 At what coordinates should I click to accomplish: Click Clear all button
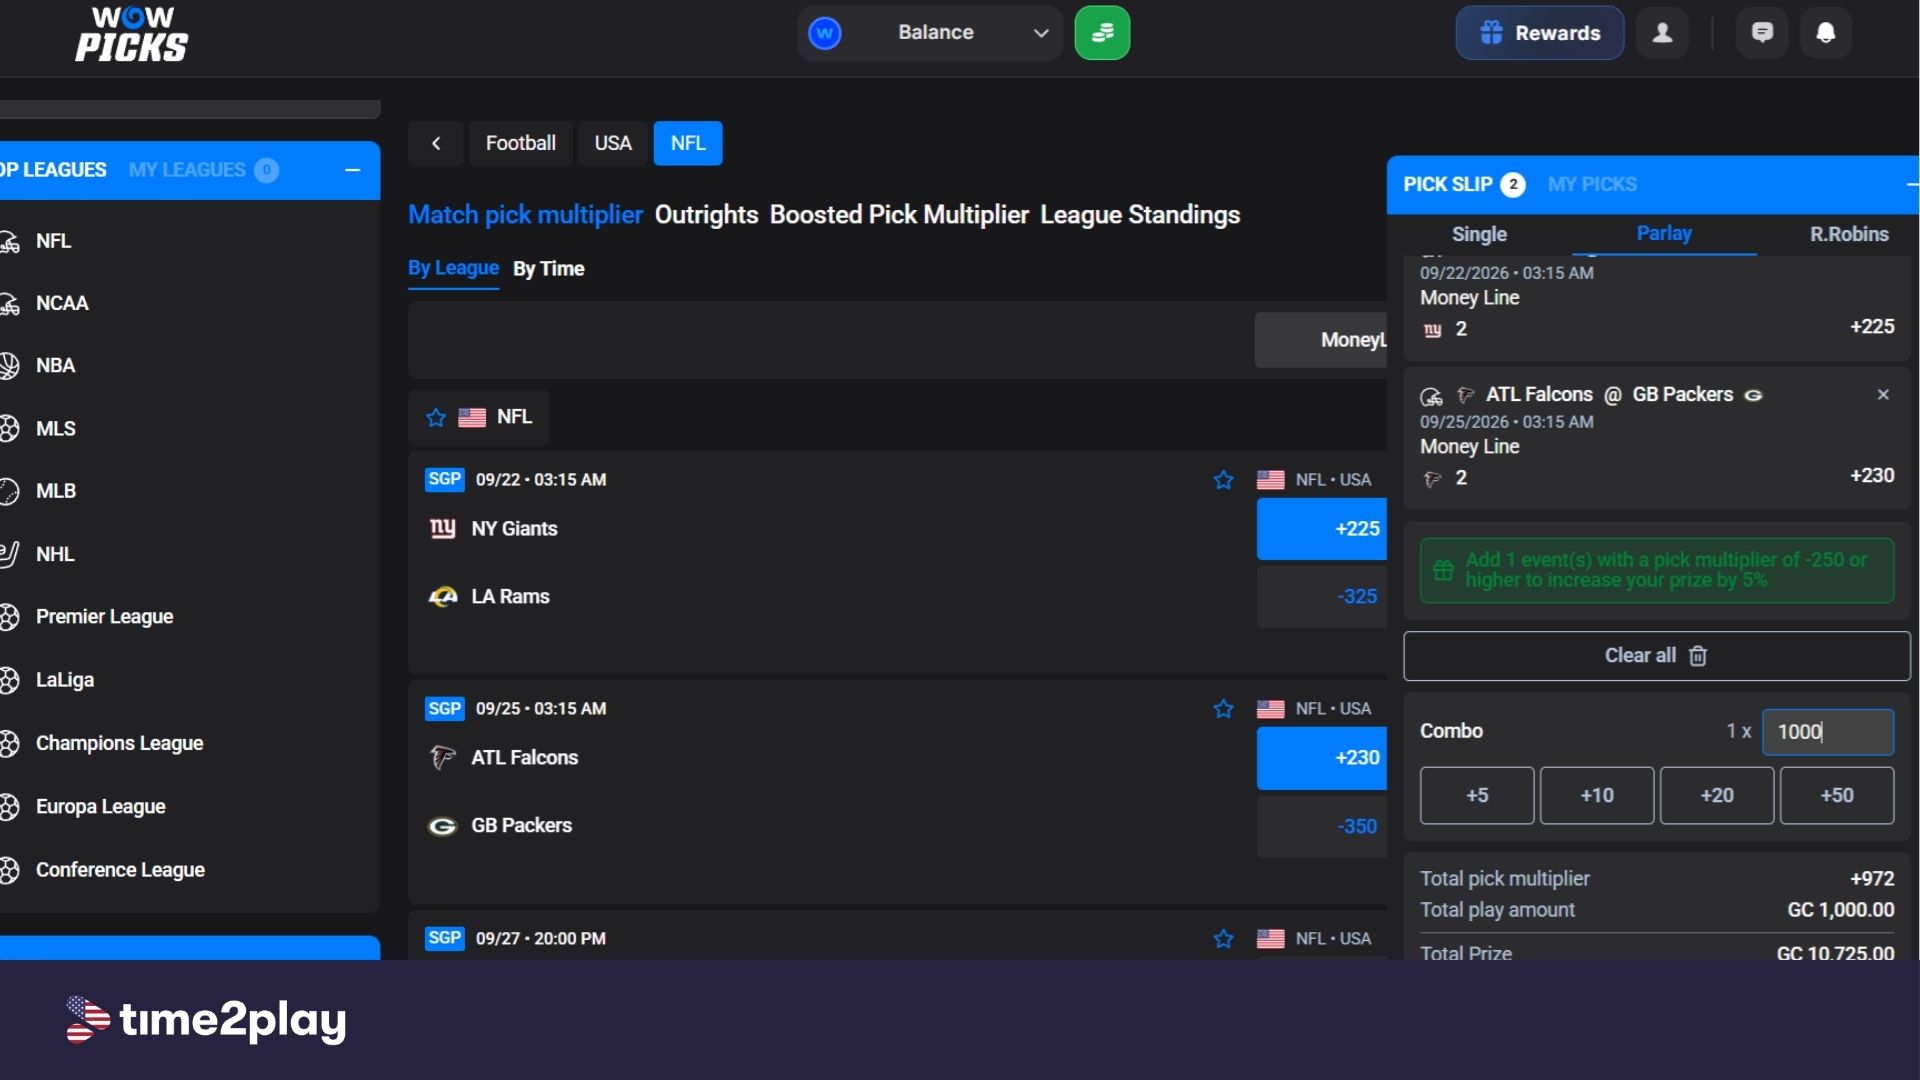(x=1657, y=656)
